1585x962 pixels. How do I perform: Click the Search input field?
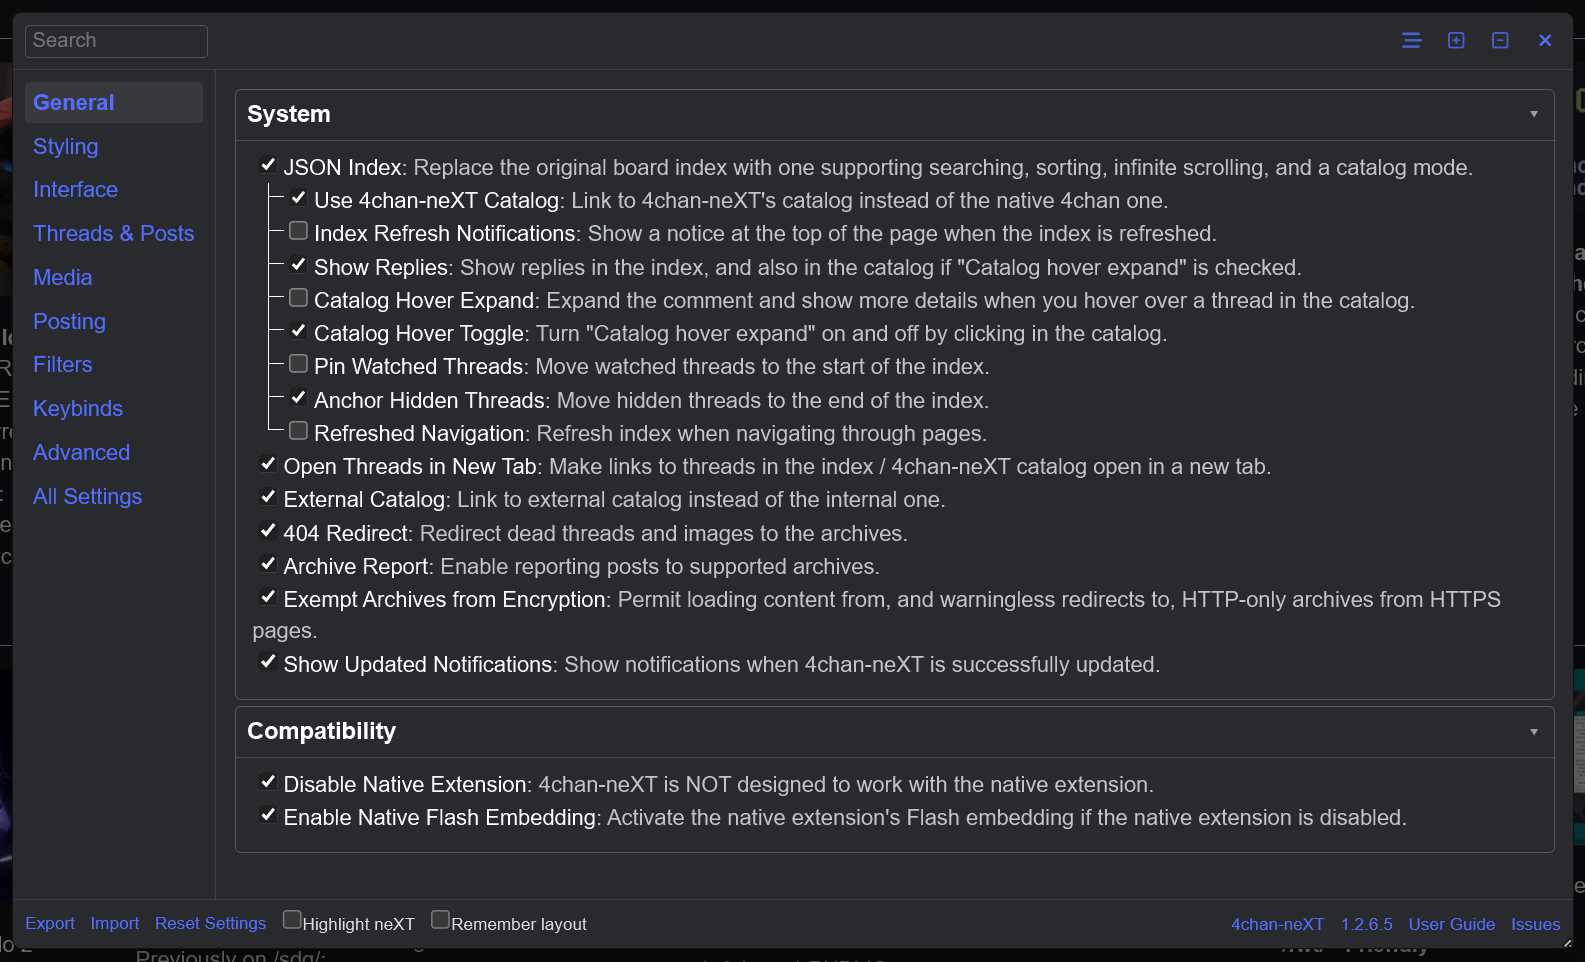pos(116,41)
